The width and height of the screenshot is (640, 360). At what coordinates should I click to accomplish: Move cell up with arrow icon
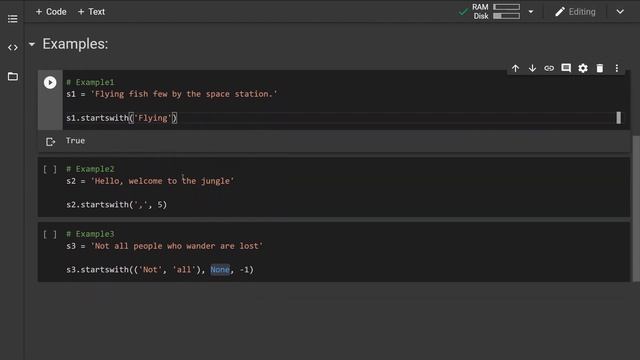tap(516, 68)
